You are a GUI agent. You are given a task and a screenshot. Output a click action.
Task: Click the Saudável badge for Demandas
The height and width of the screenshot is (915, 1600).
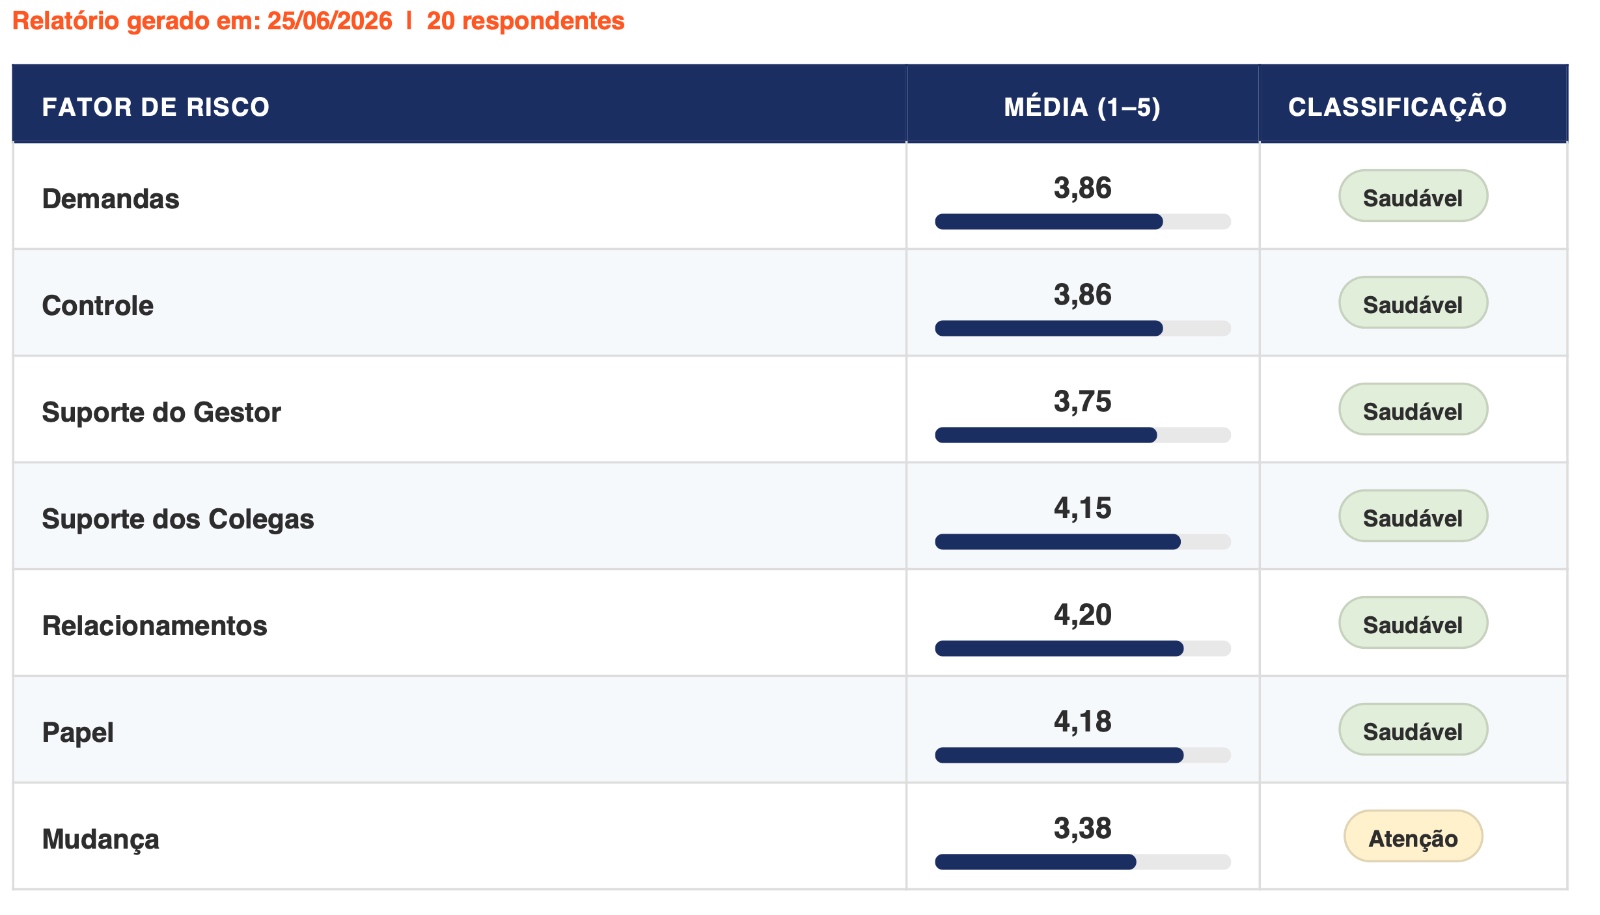point(1413,197)
